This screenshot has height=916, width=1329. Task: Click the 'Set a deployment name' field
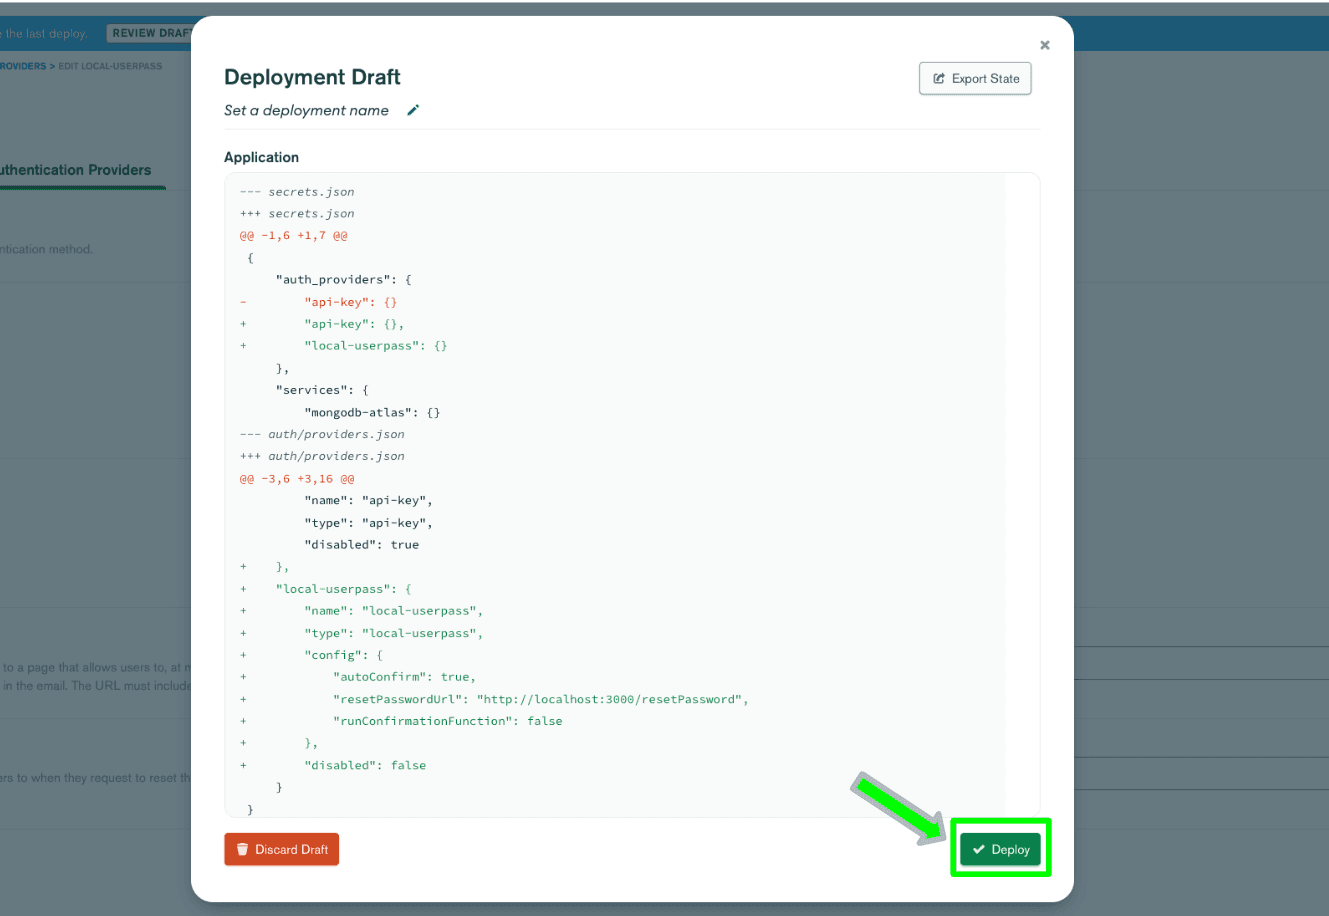306,111
